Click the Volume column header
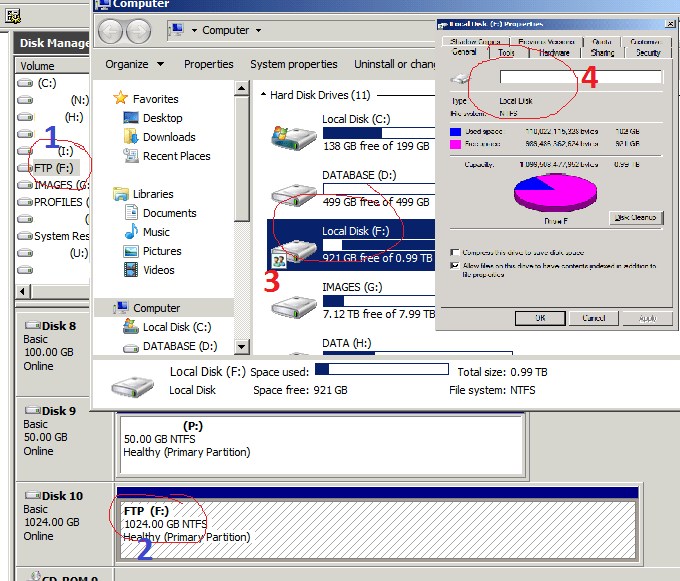 tap(52, 66)
